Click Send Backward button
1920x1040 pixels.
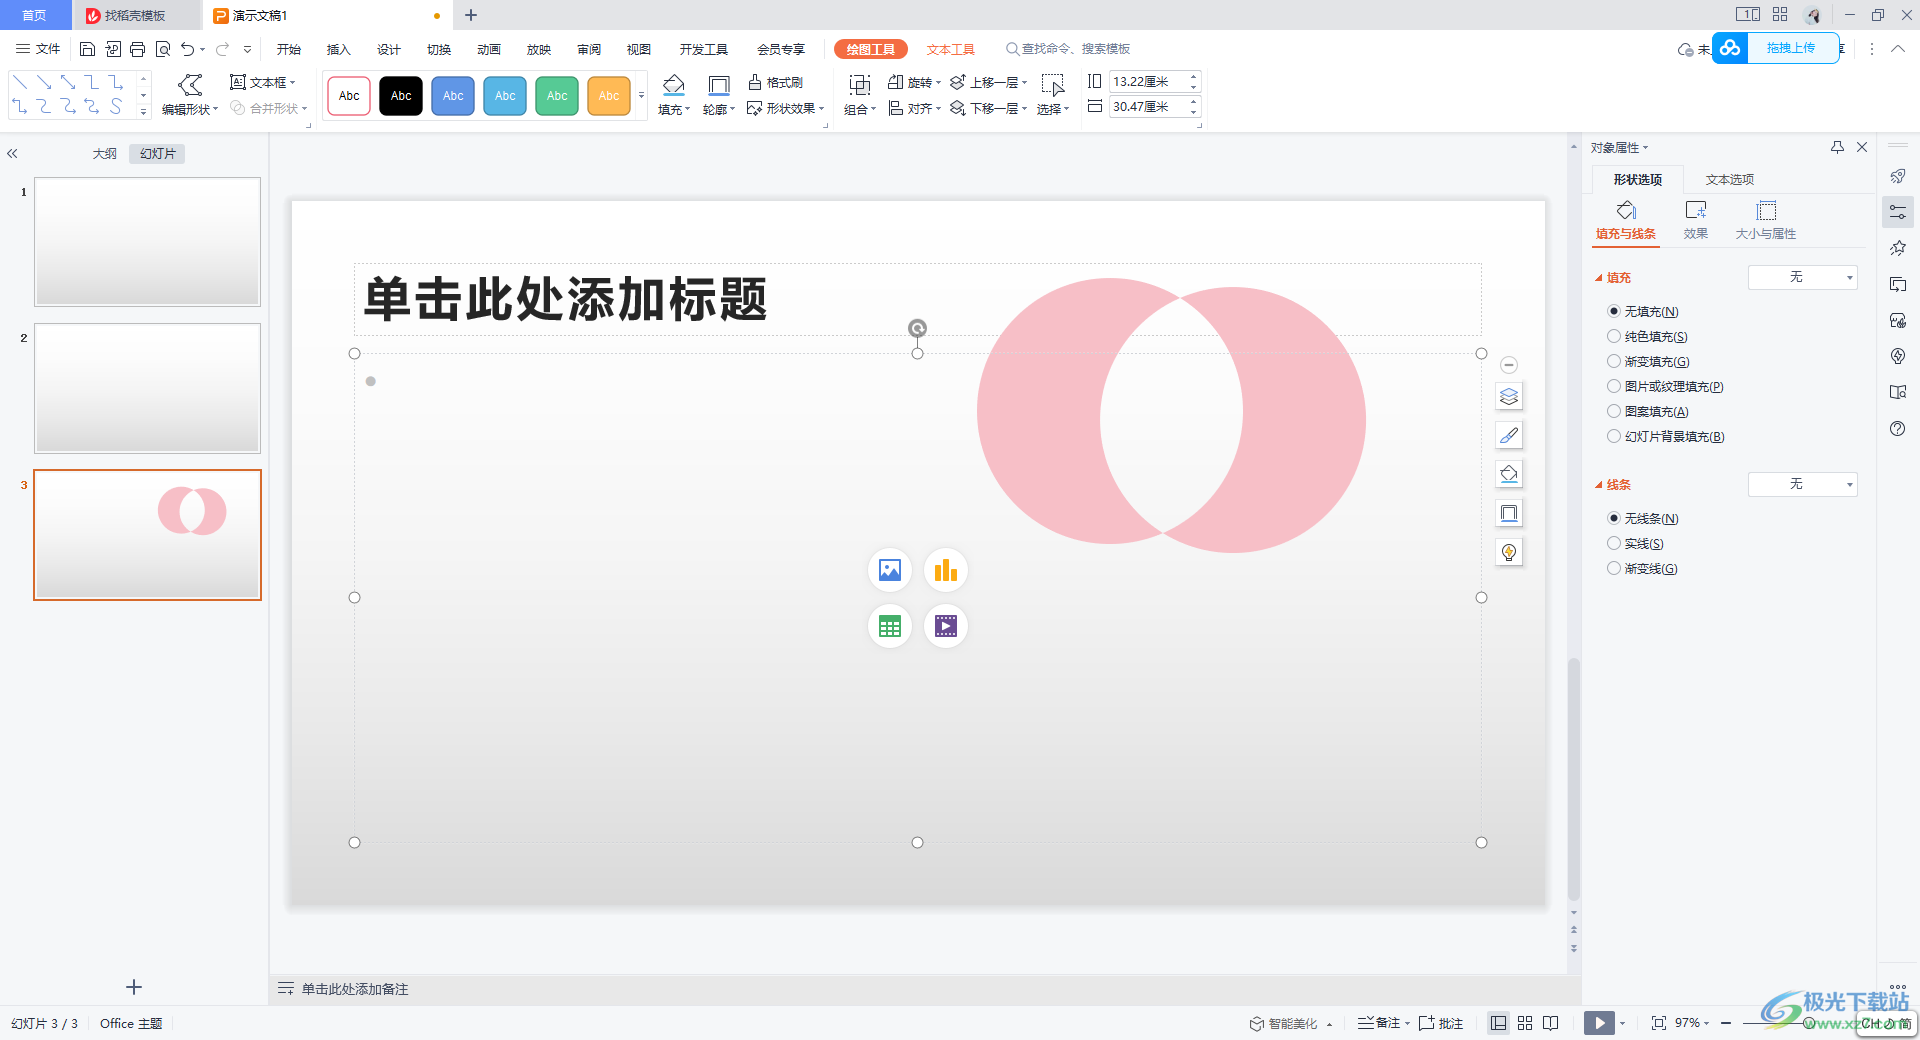[x=989, y=108]
